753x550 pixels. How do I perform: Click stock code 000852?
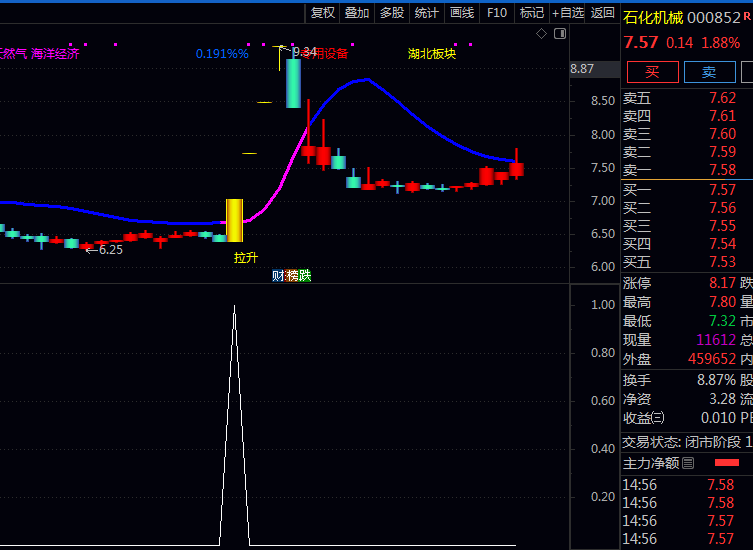coord(714,18)
